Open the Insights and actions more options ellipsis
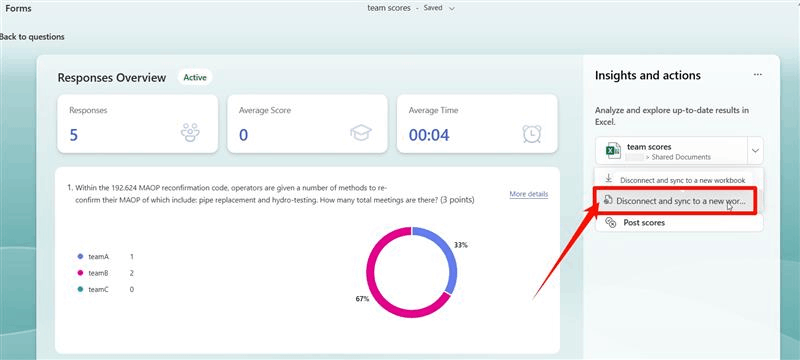This screenshot has height=360, width=800. point(758,75)
